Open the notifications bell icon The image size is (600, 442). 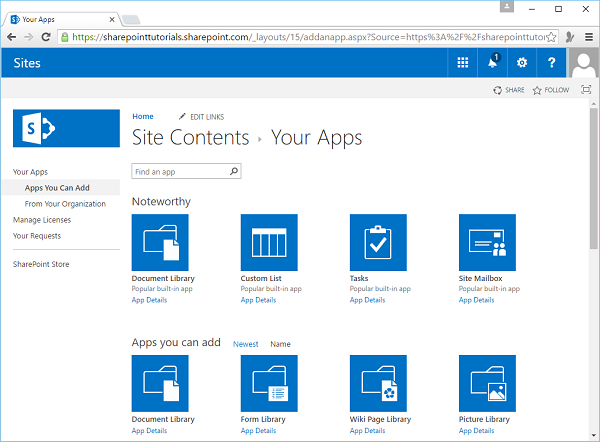pyautogui.click(x=492, y=63)
